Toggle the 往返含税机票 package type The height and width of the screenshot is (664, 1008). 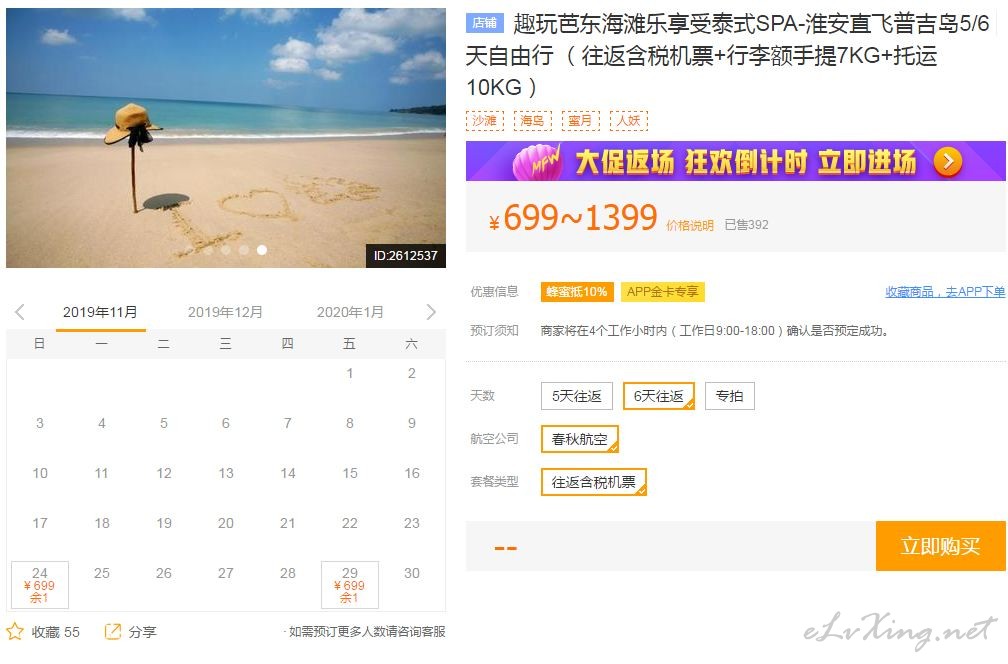593,482
